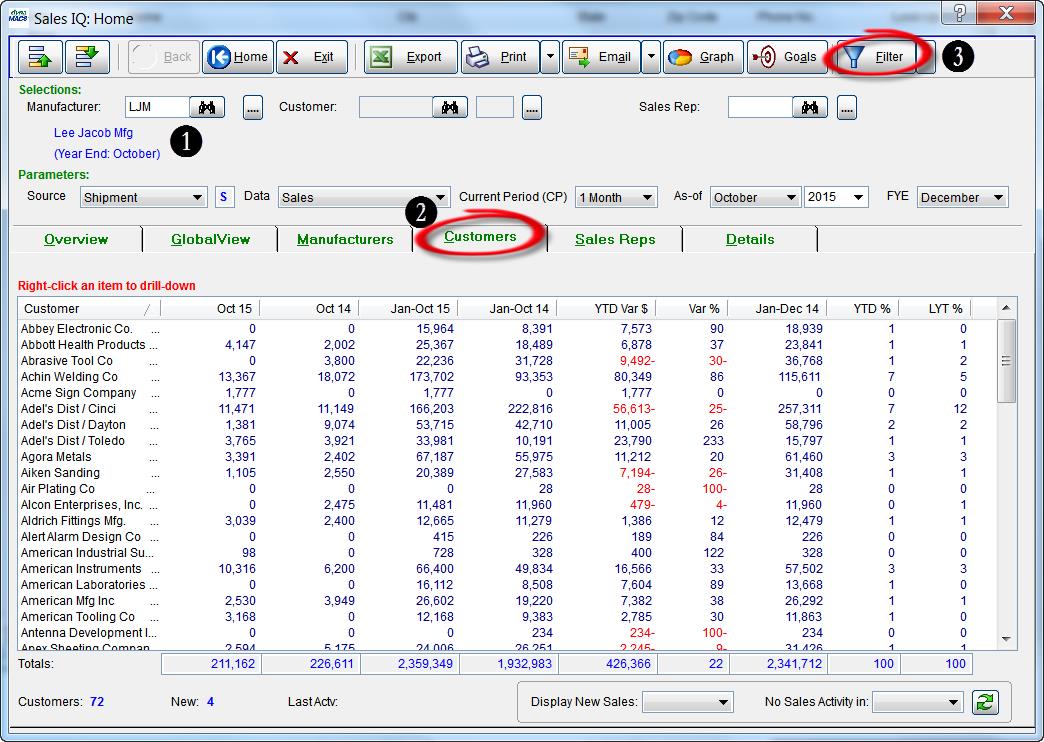Click the Customer ellipsis button

pyautogui.click(x=531, y=107)
